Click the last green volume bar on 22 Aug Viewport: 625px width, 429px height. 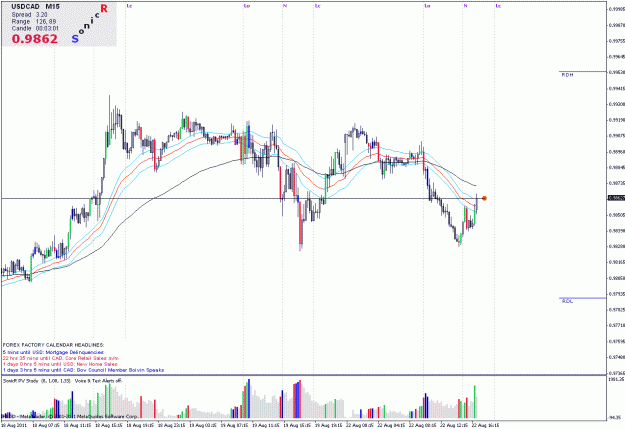pos(475,402)
